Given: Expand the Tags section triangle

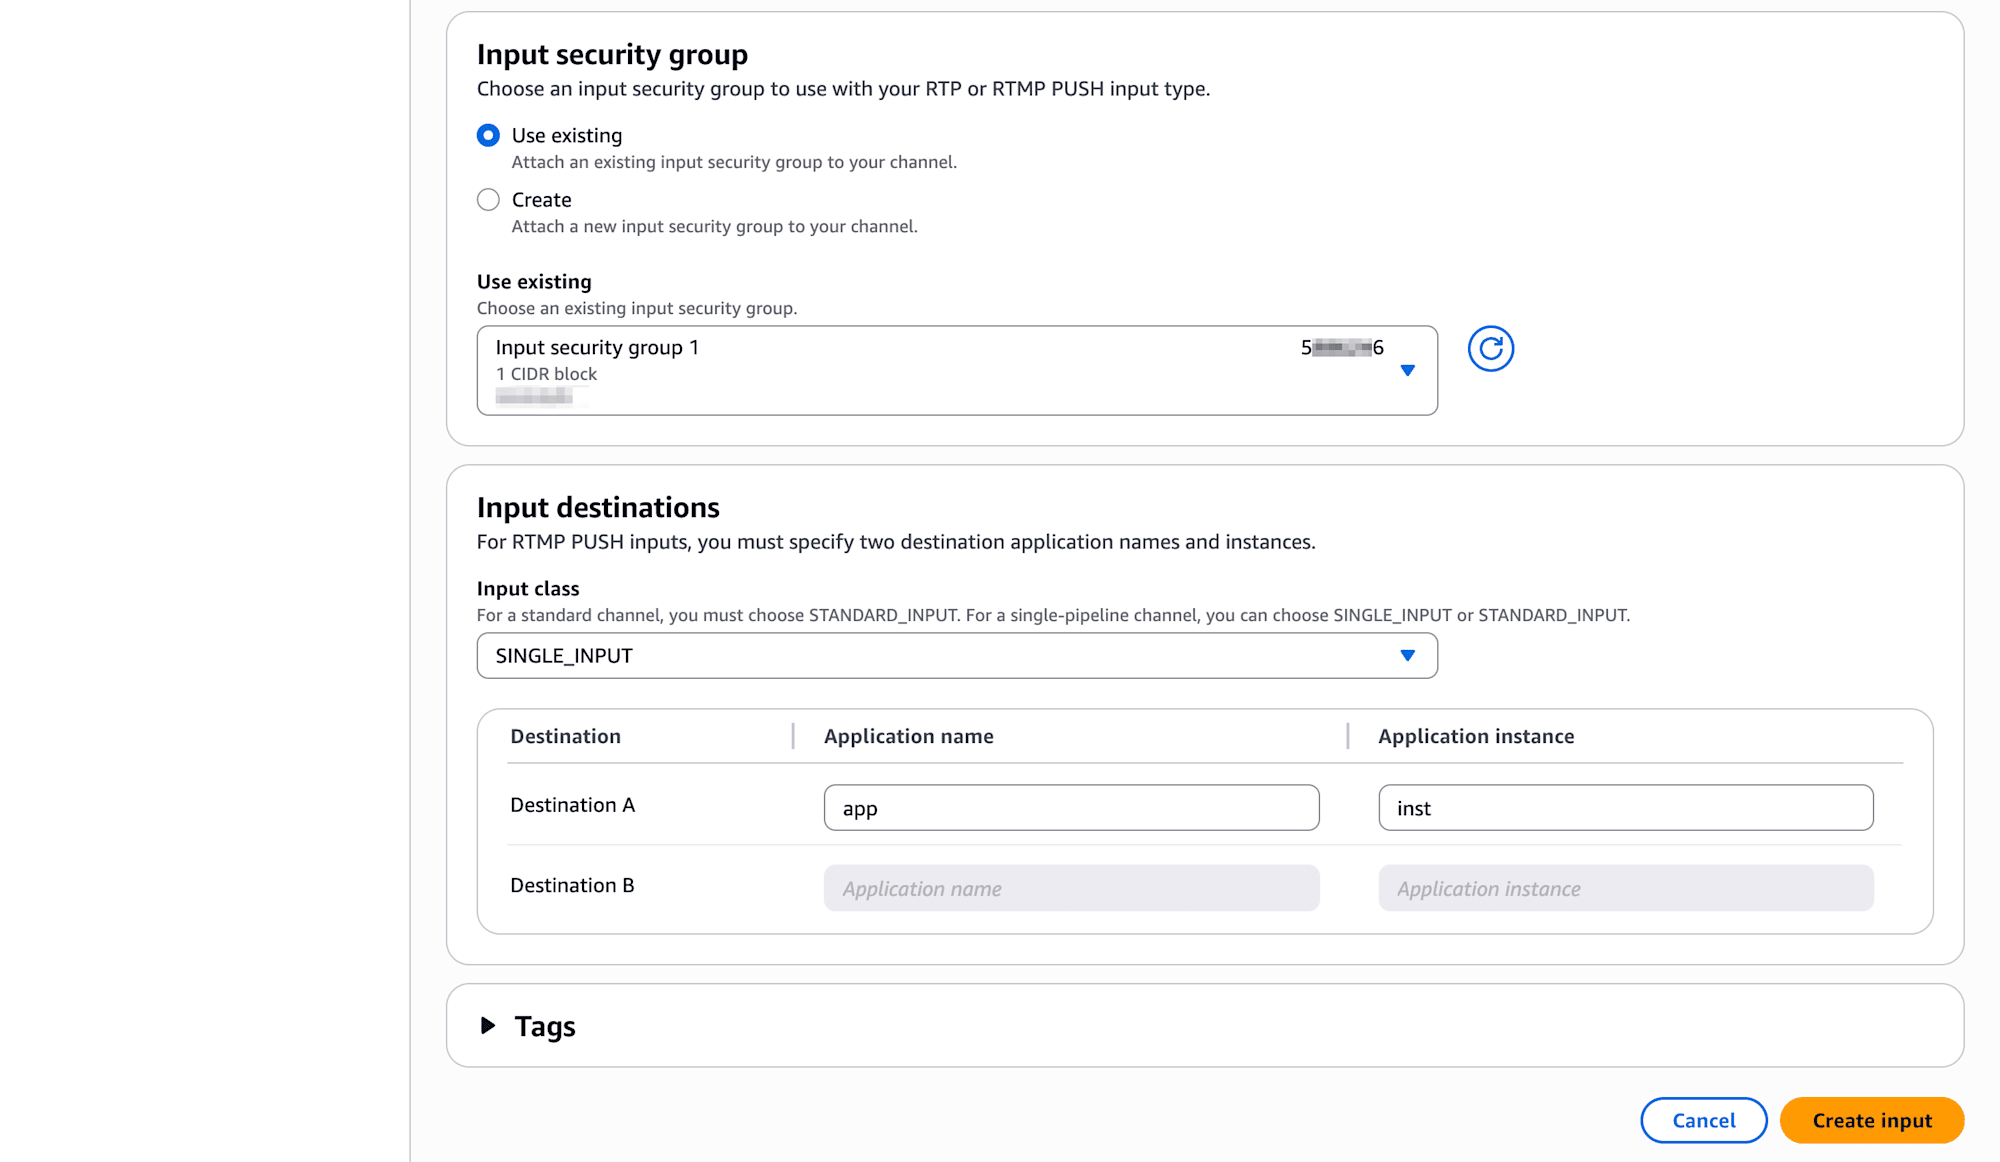Looking at the screenshot, I should (488, 1025).
